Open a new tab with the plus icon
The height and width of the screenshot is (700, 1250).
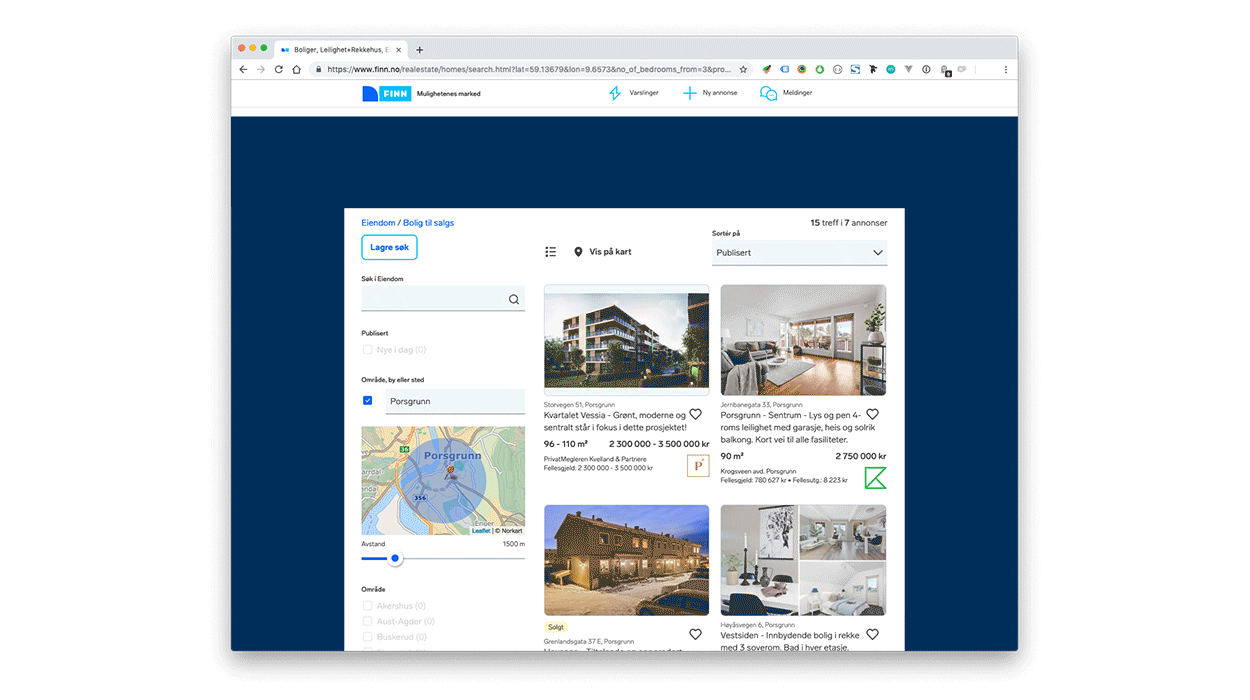point(420,49)
